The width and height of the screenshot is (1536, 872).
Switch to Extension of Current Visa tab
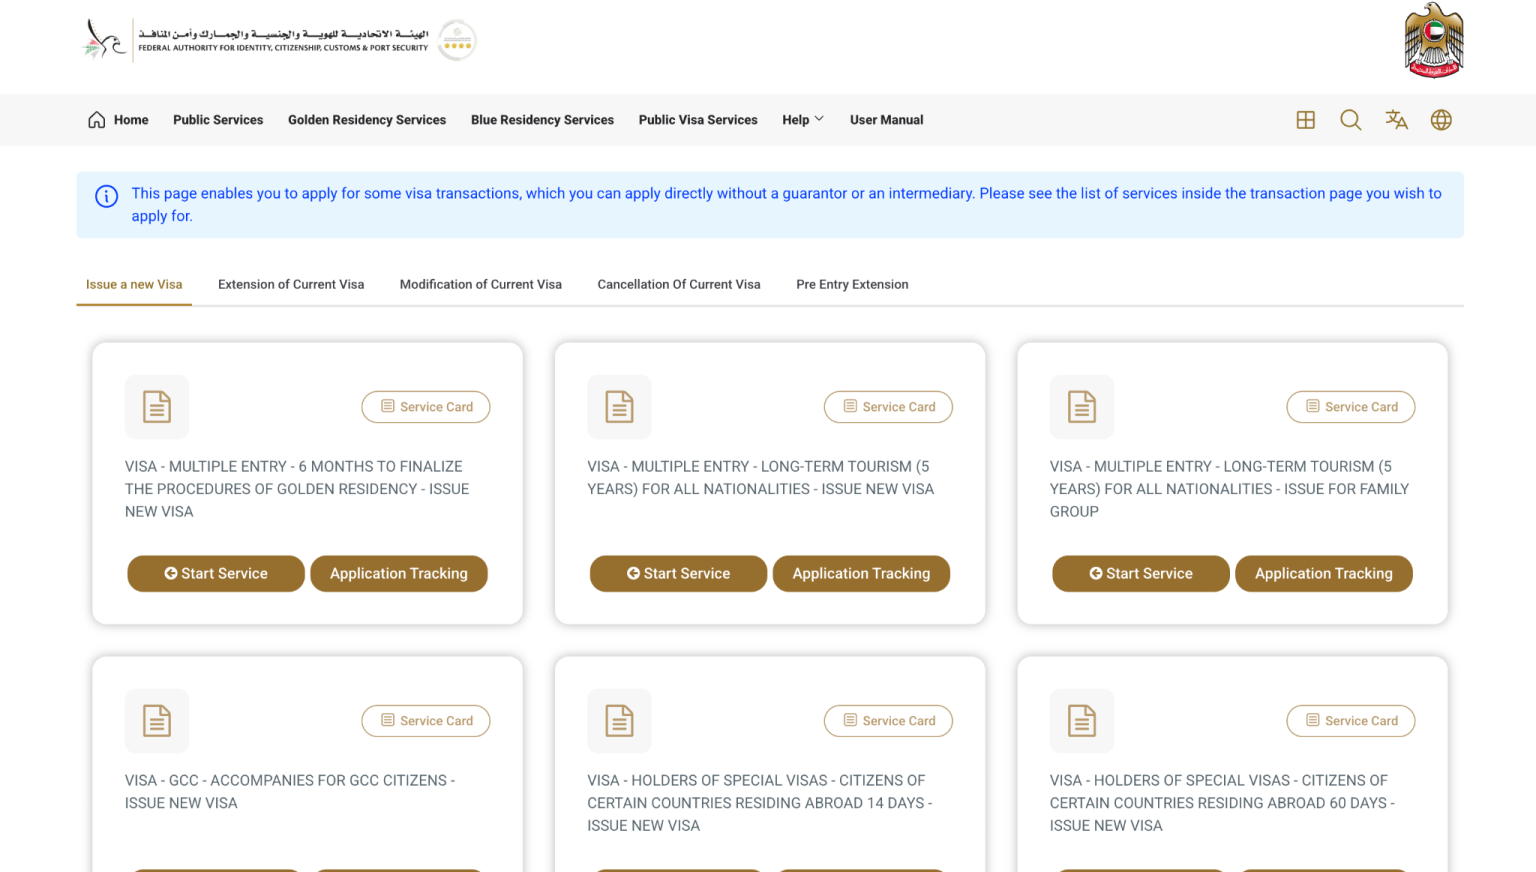coord(291,285)
